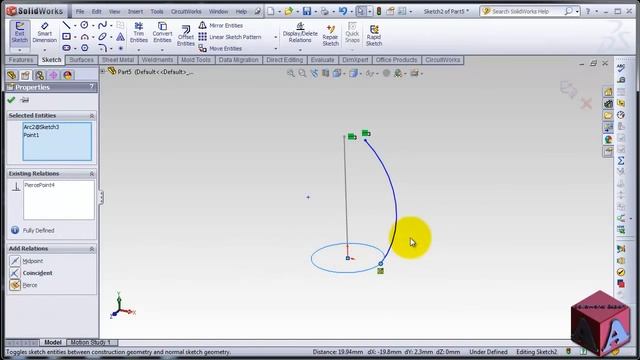Screen dimensions: 640x360
Task: Open the Appearances task pane tab
Action: coord(608,140)
